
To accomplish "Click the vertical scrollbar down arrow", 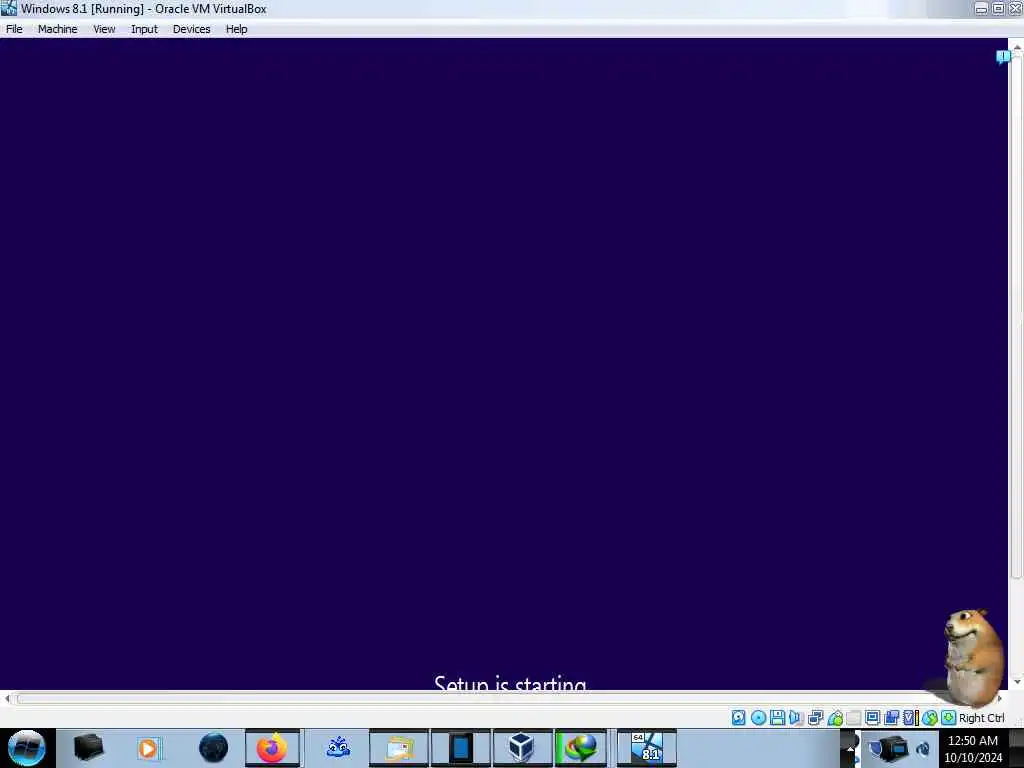I will point(1017,682).
